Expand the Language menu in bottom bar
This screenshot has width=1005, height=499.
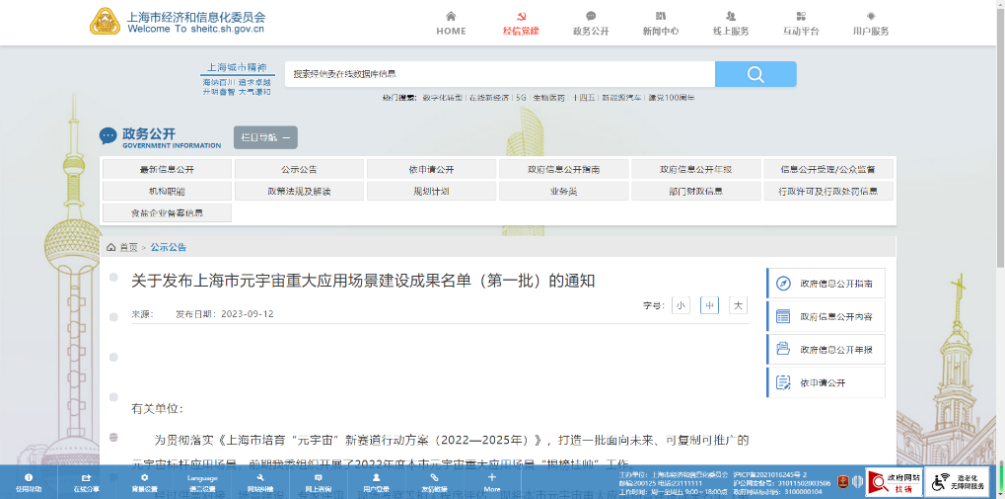coord(202,484)
